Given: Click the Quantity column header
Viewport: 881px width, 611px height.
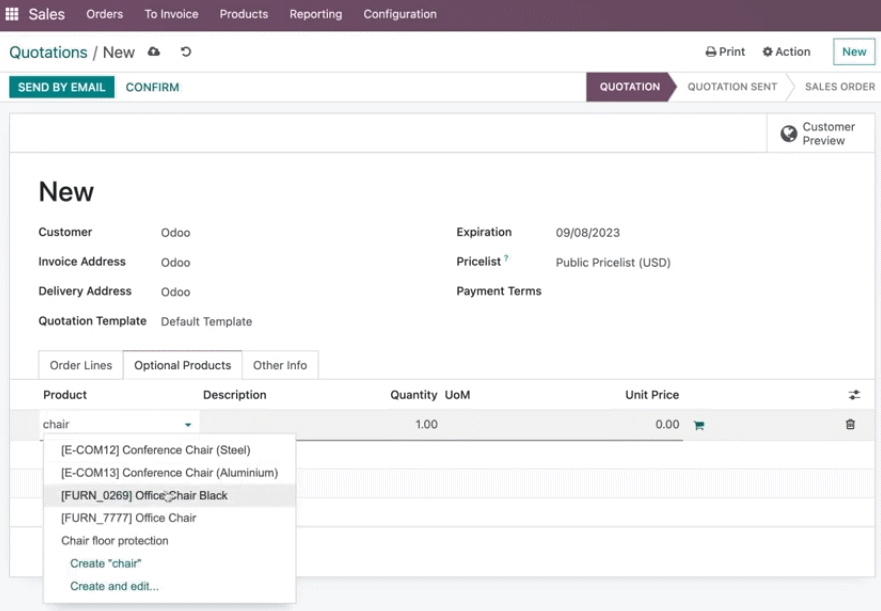Looking at the screenshot, I should 414,395.
